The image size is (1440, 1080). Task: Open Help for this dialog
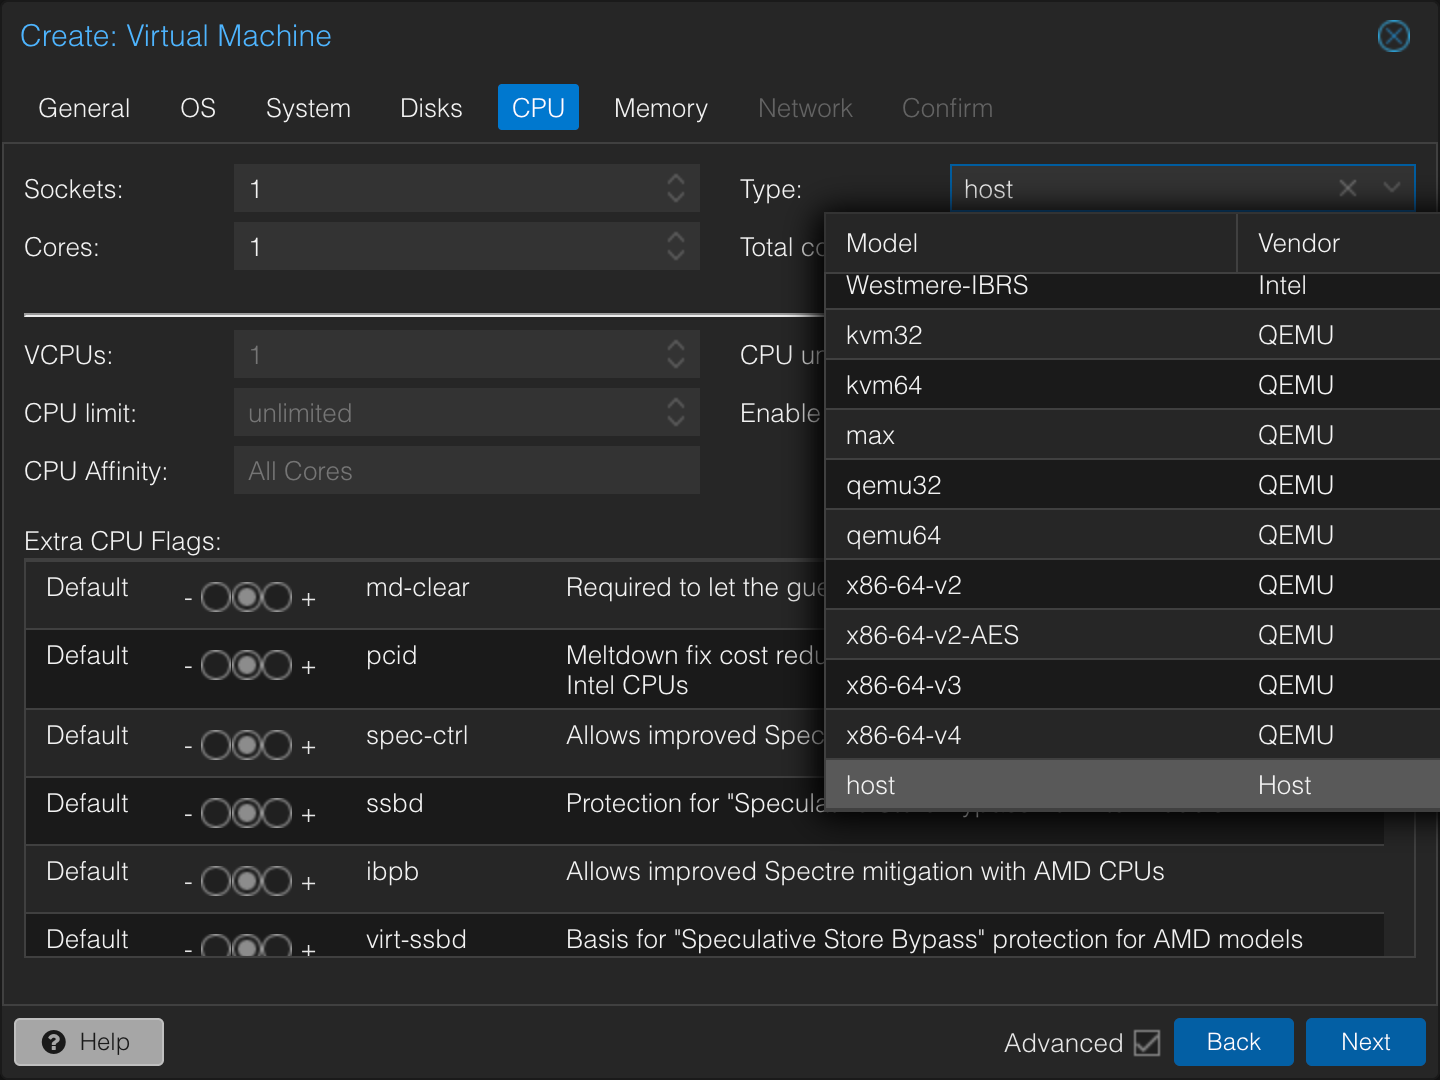[89, 1042]
